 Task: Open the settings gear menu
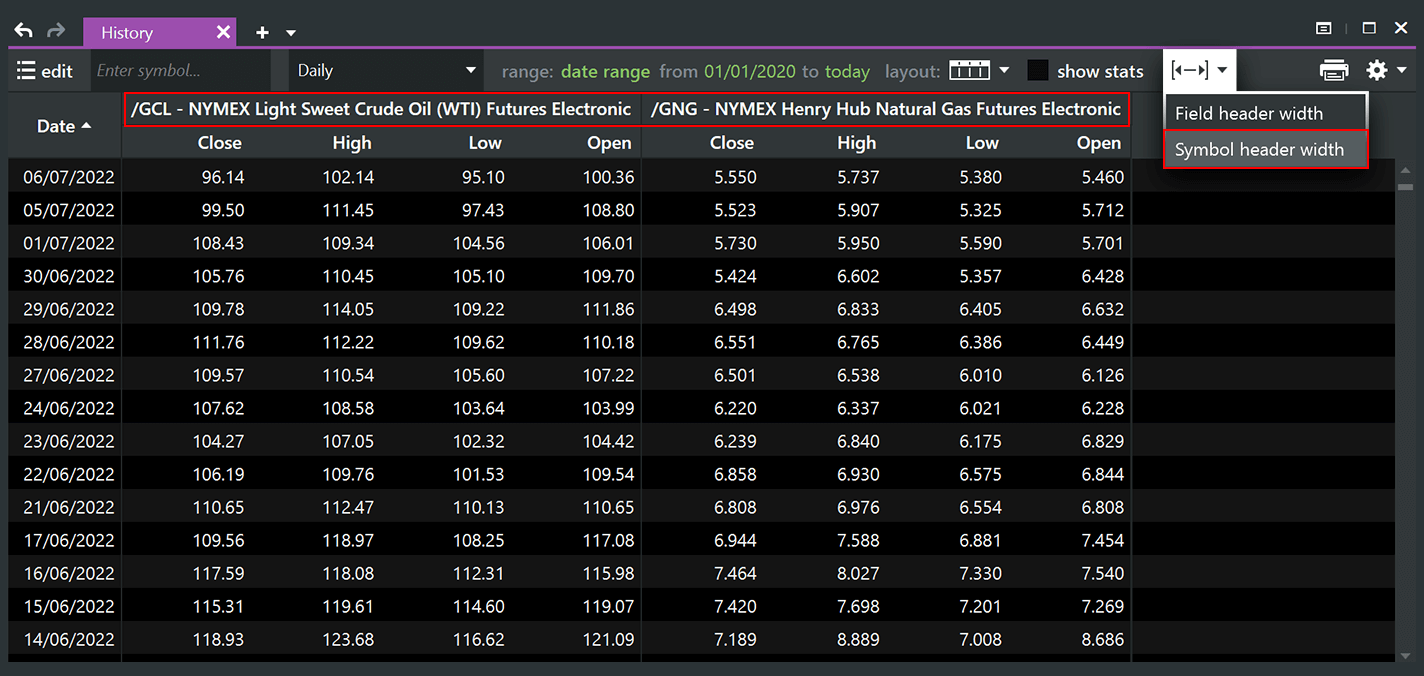point(1377,70)
